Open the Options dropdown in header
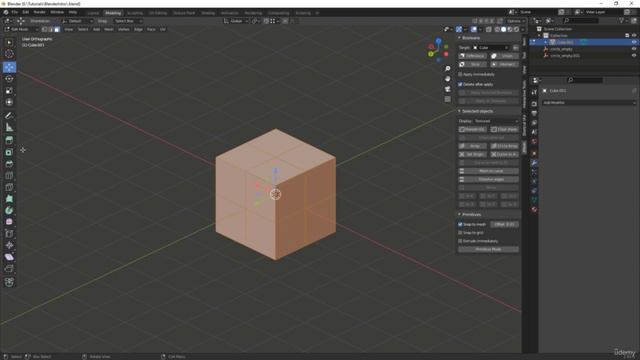This screenshot has width=640, height=360. (x=516, y=21)
